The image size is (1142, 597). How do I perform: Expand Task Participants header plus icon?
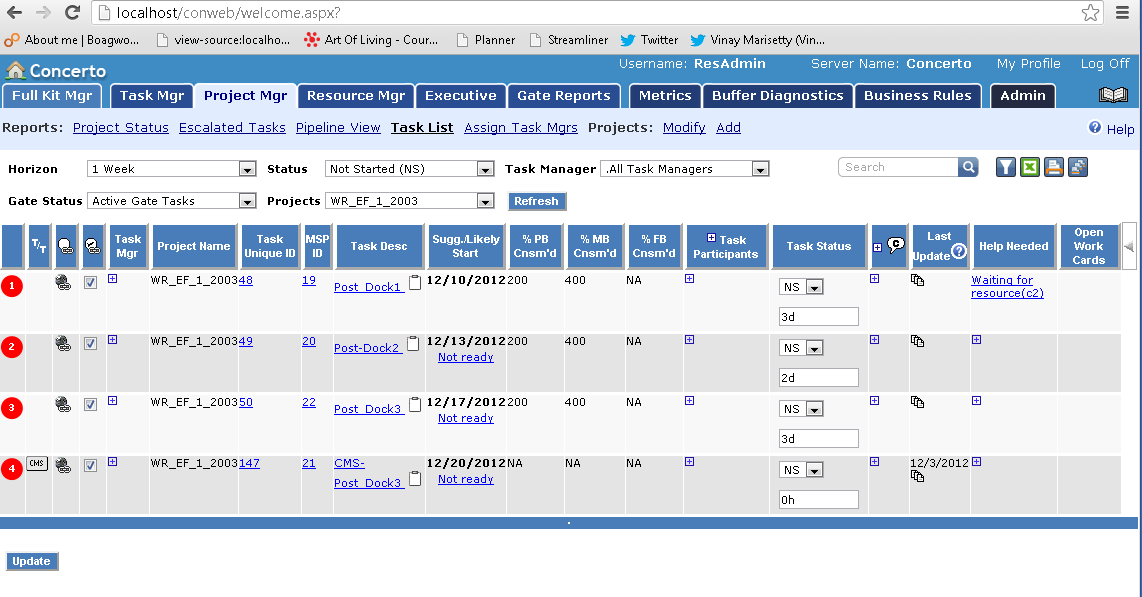coord(712,238)
